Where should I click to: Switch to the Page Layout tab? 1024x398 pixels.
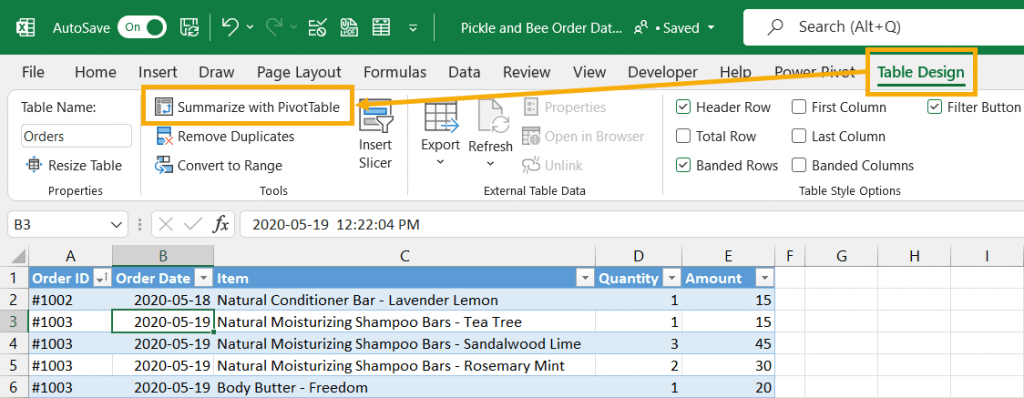(299, 72)
